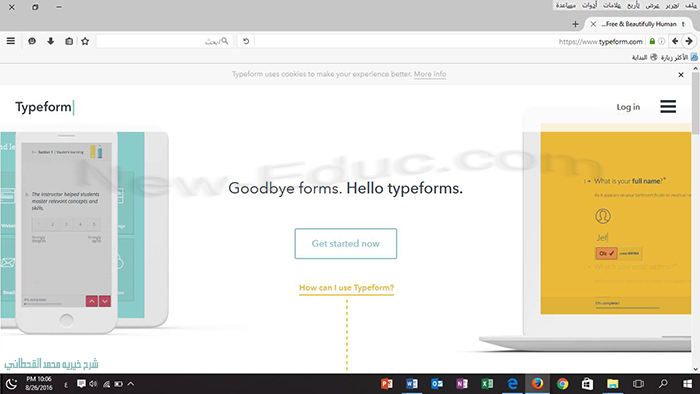Open Typeform's hamburger menu on the page
The height and width of the screenshot is (394, 700).
coord(668,106)
